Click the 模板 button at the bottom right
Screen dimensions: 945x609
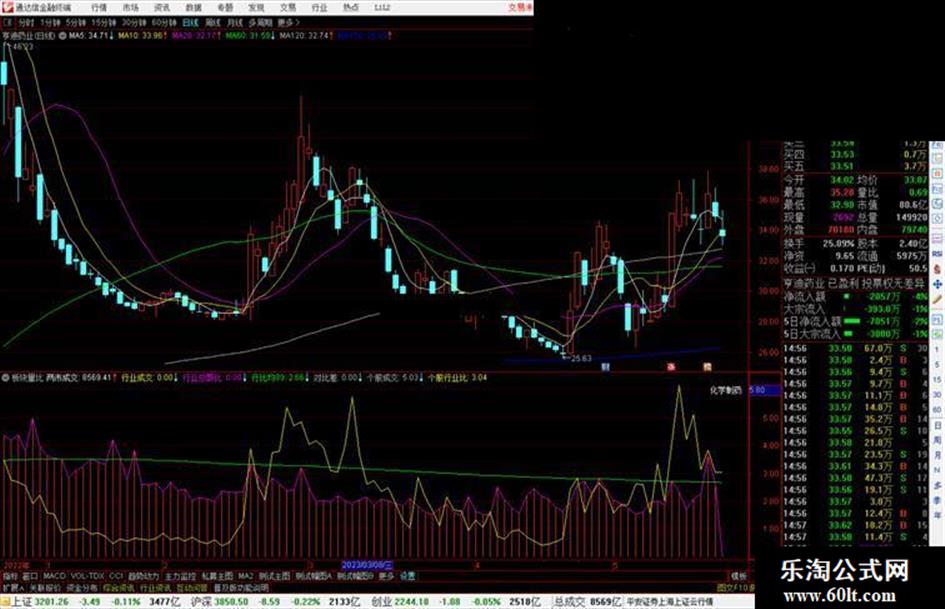pos(738,576)
